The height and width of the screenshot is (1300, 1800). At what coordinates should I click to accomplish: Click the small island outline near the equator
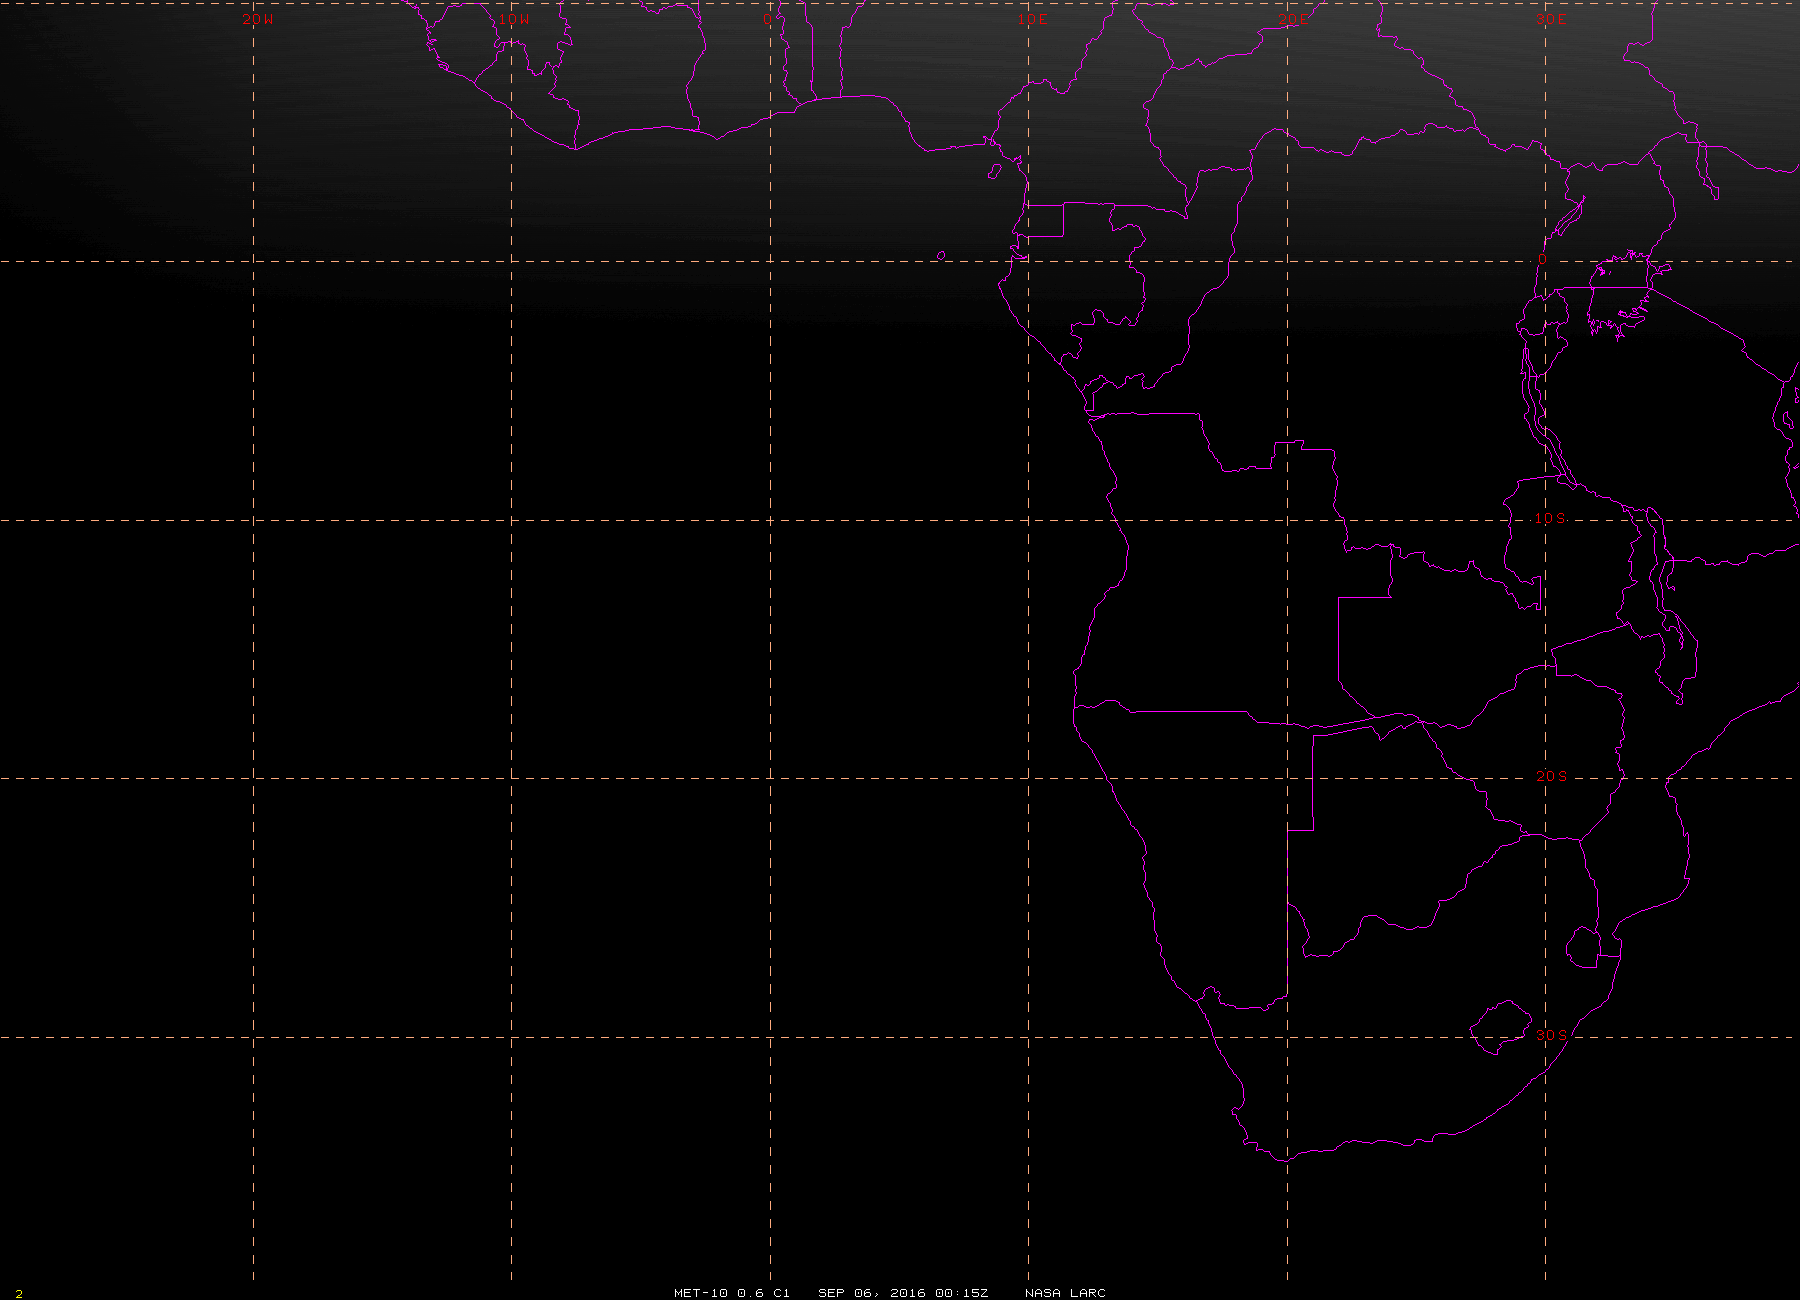pos(941,256)
